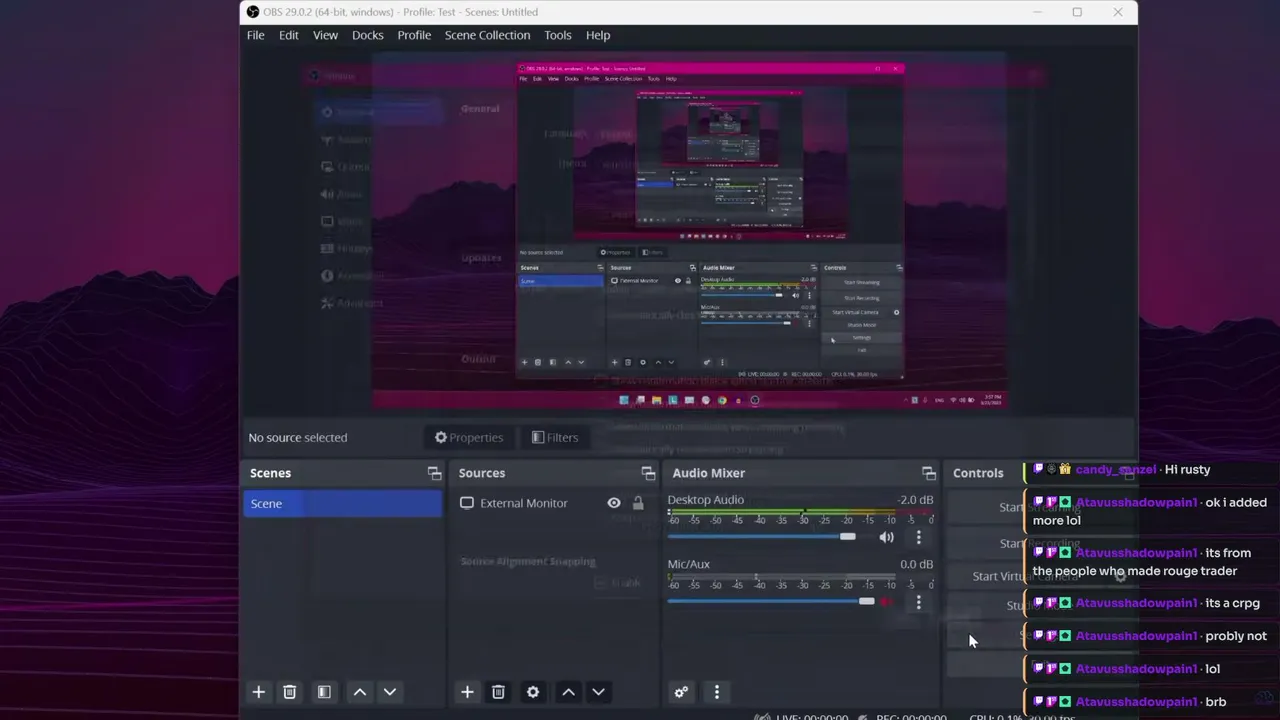
Task: Click the Properties button
Action: point(469,437)
